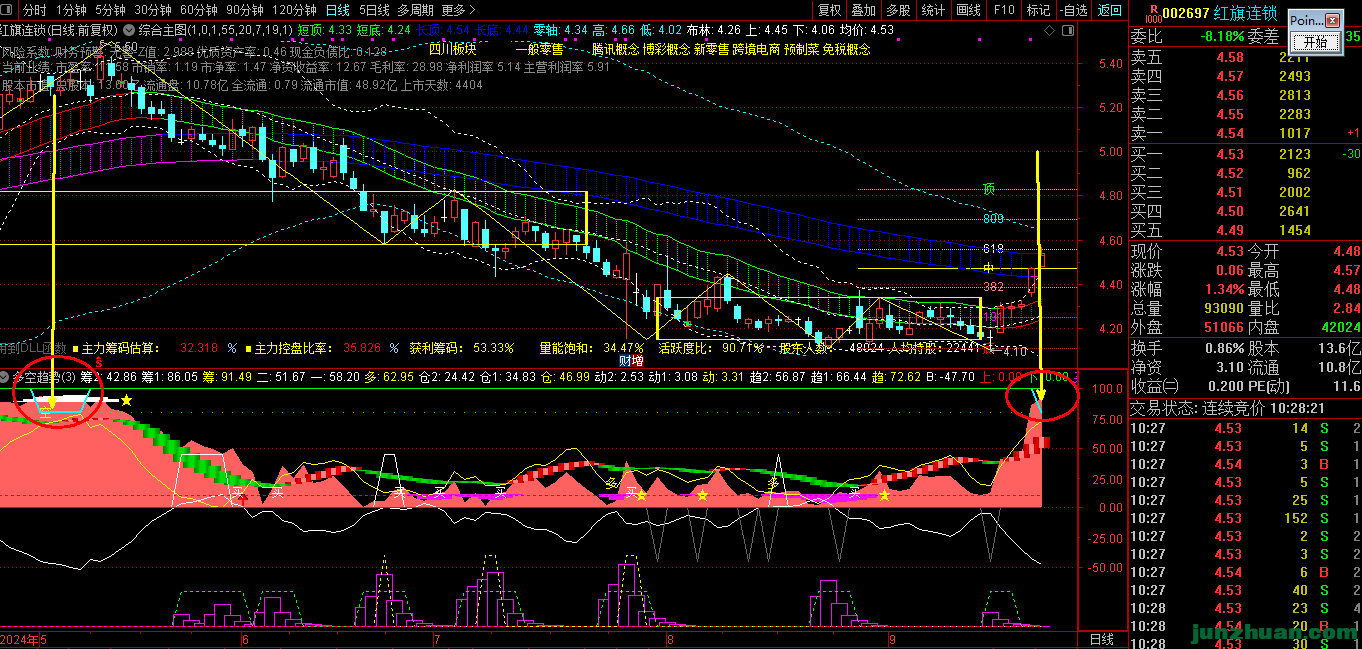Click the diamond icon above chart
1362x649 pixels.
(x=1051, y=31)
